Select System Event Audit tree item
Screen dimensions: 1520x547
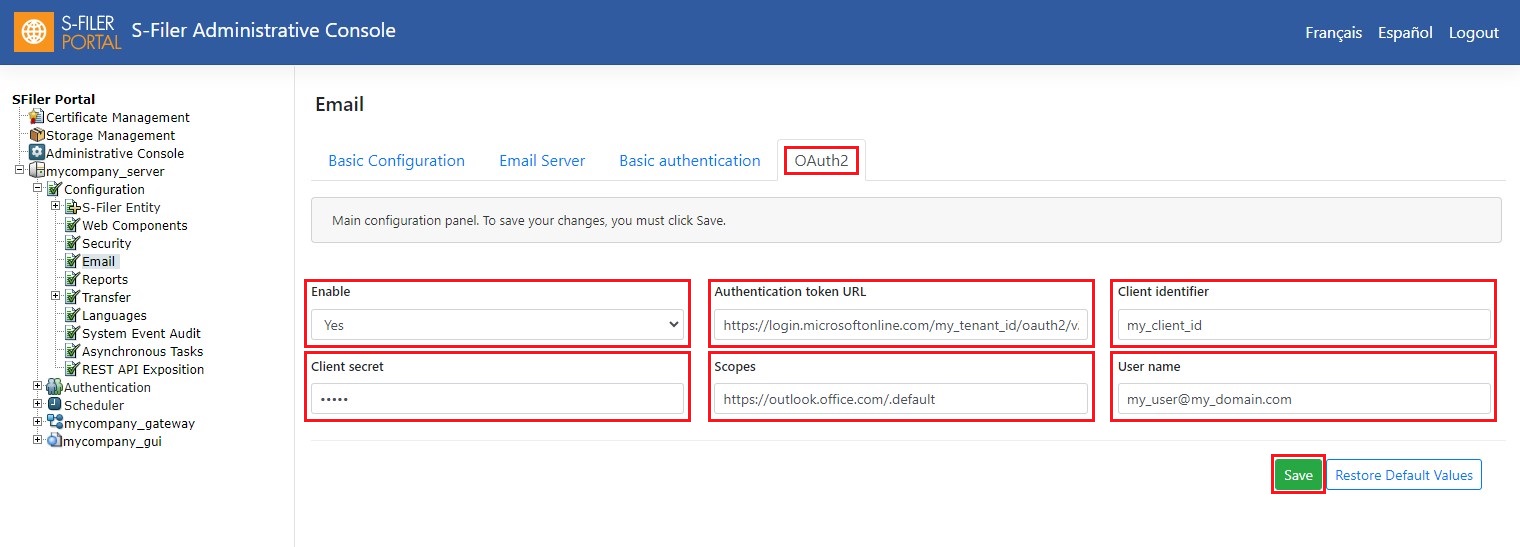141,333
